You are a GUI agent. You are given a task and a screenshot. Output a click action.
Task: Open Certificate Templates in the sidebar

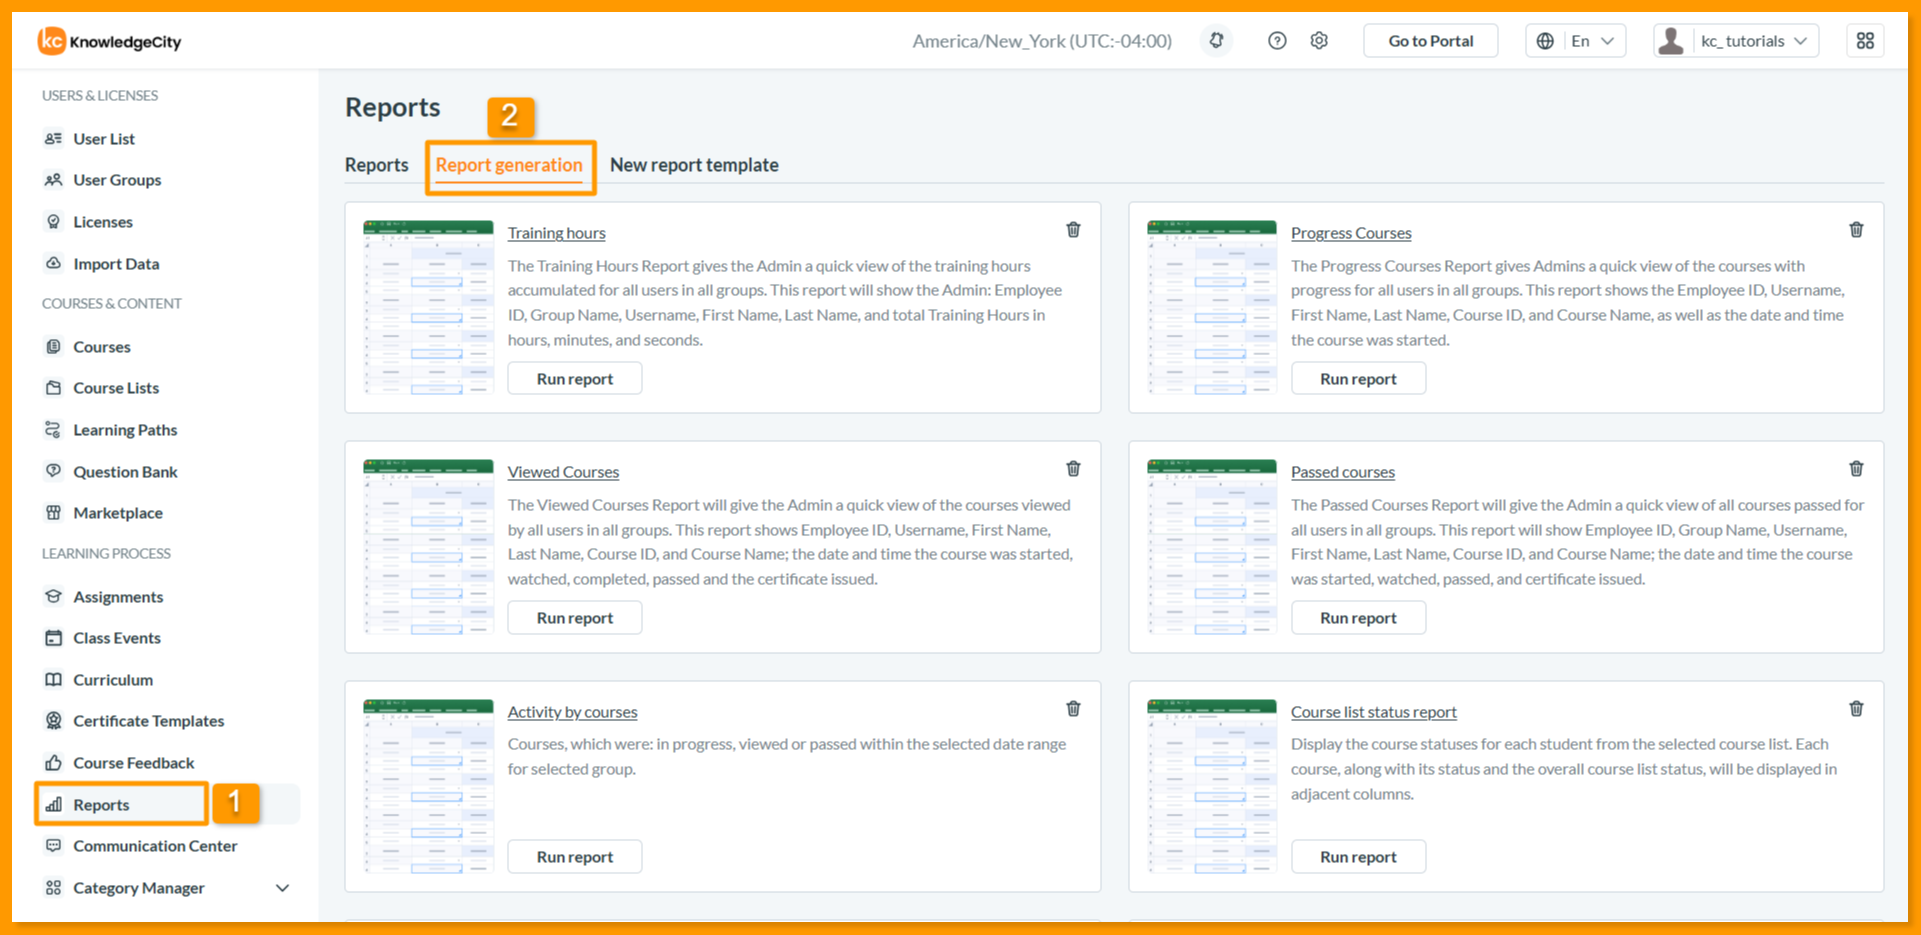pos(148,721)
